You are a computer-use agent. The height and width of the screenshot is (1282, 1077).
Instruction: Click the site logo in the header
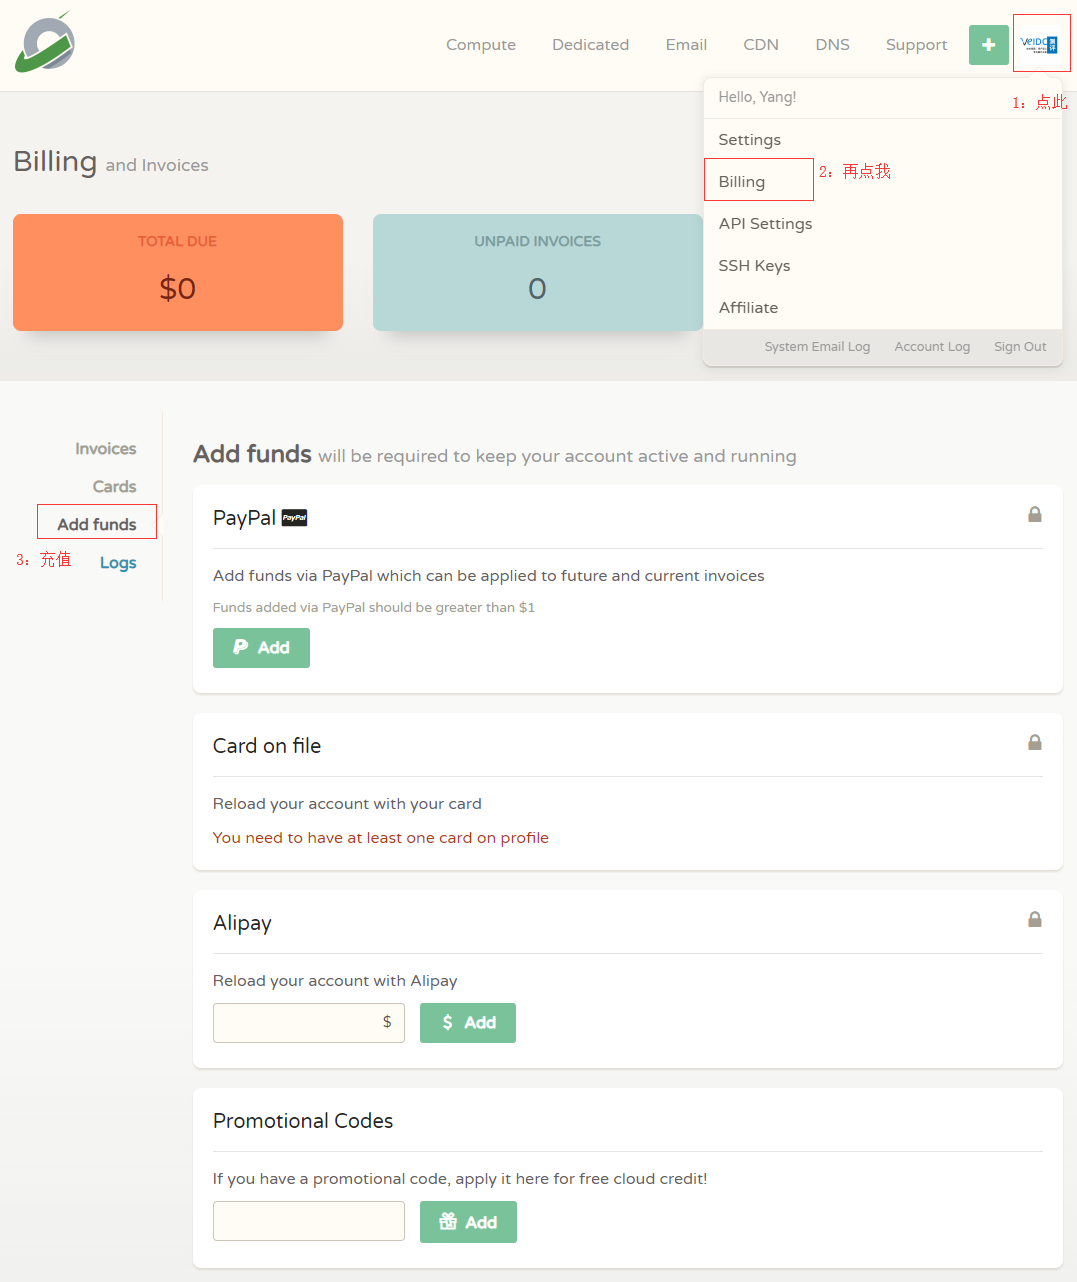[x=45, y=43]
